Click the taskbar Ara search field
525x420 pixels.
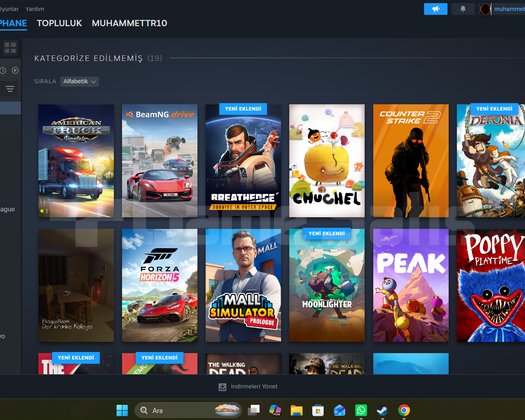(x=188, y=410)
